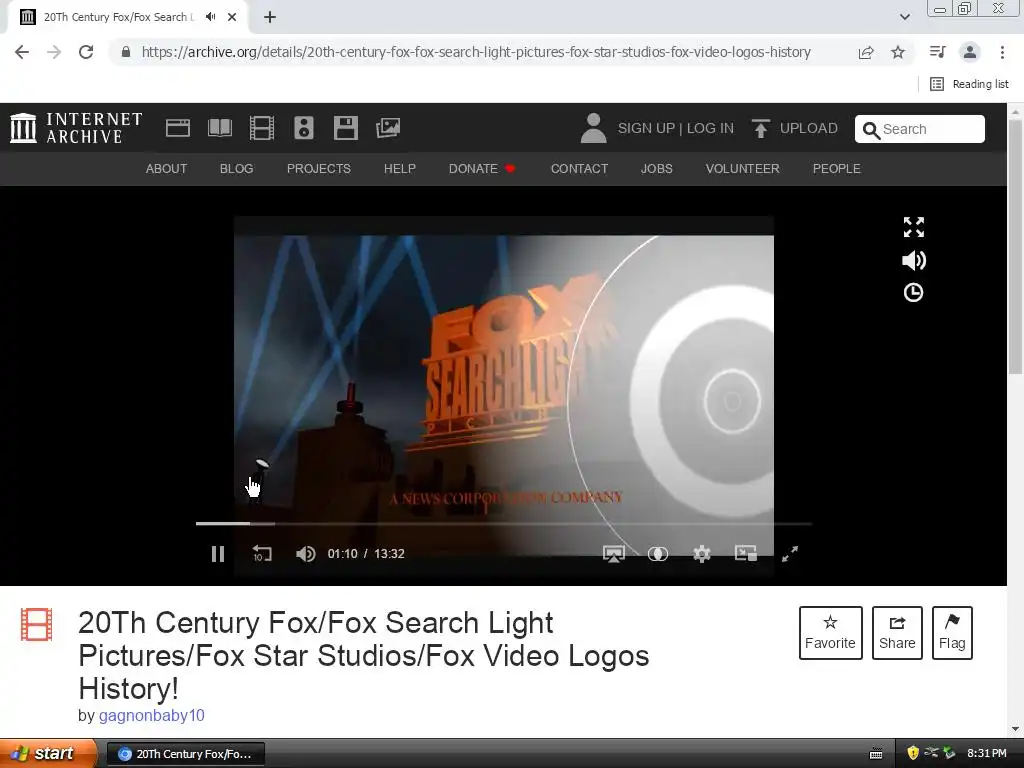Open the Audio speaker icon in navbar
The width and height of the screenshot is (1024, 768).
point(304,128)
